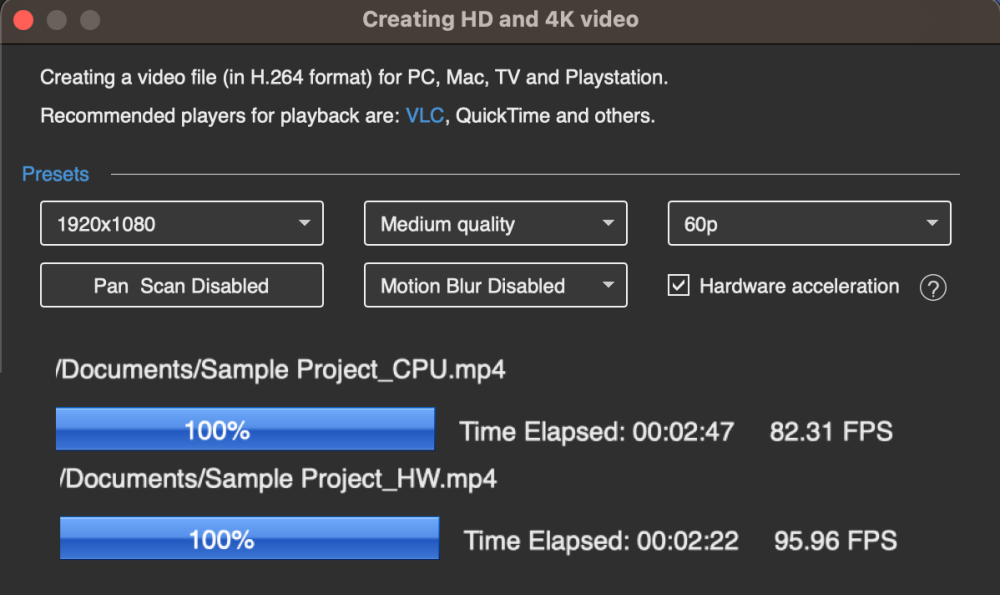Open the VLC link
This screenshot has width=1000, height=595.
click(424, 116)
